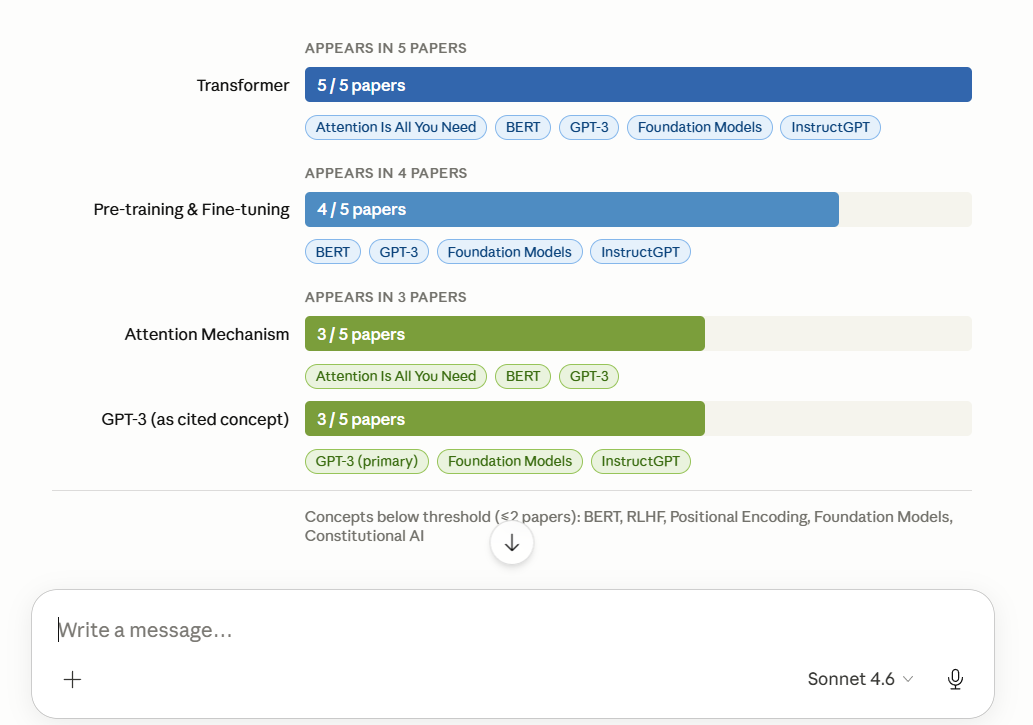
Task: Click the microphone voice input icon
Action: (955, 679)
